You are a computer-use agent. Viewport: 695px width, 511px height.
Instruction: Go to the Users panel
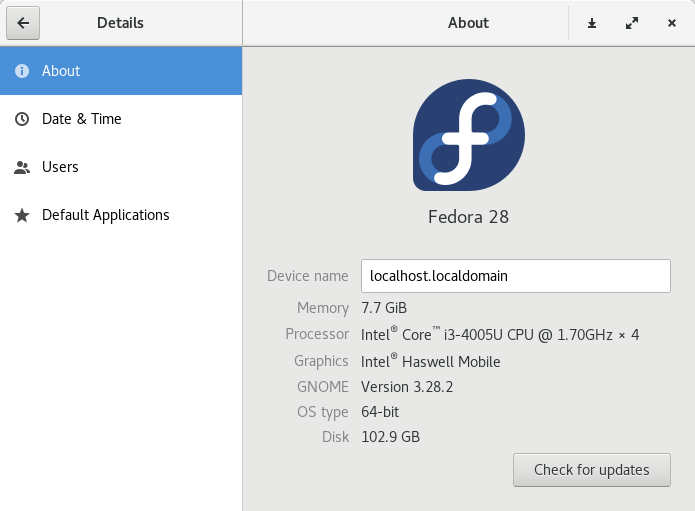pos(60,167)
